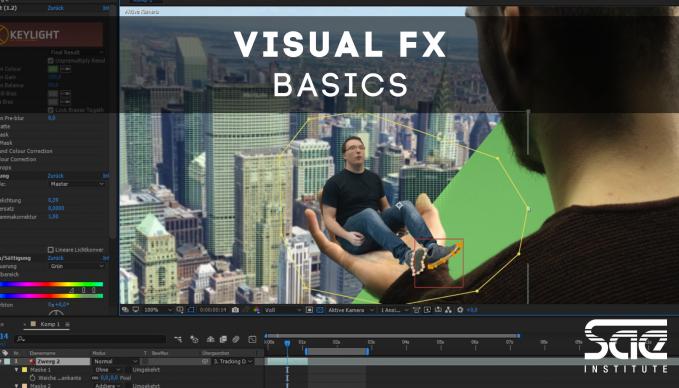Image resolution: width=679 pixels, height=388 pixels.
Task: Enable the Lineare Lichtkonvertierung checkbox
Action: (x=50, y=250)
